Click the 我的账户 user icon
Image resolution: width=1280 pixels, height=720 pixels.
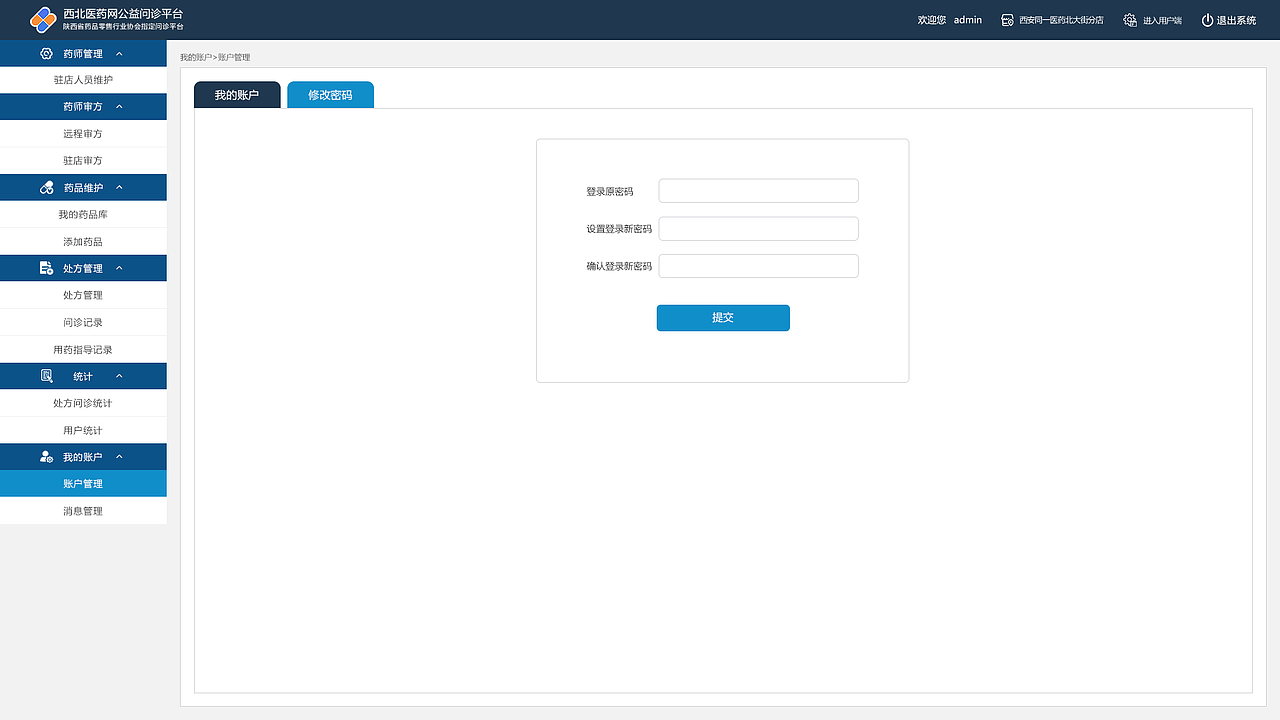[46, 457]
